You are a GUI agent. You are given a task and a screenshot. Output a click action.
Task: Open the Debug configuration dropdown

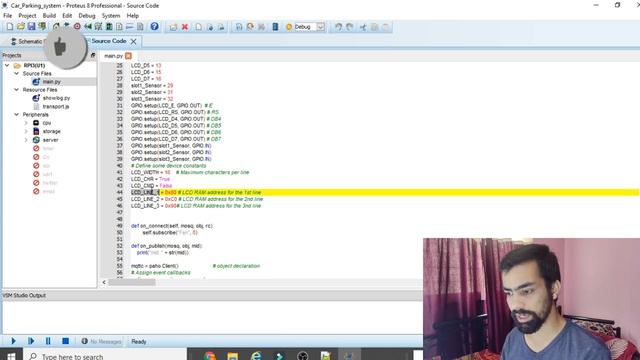coord(321,27)
